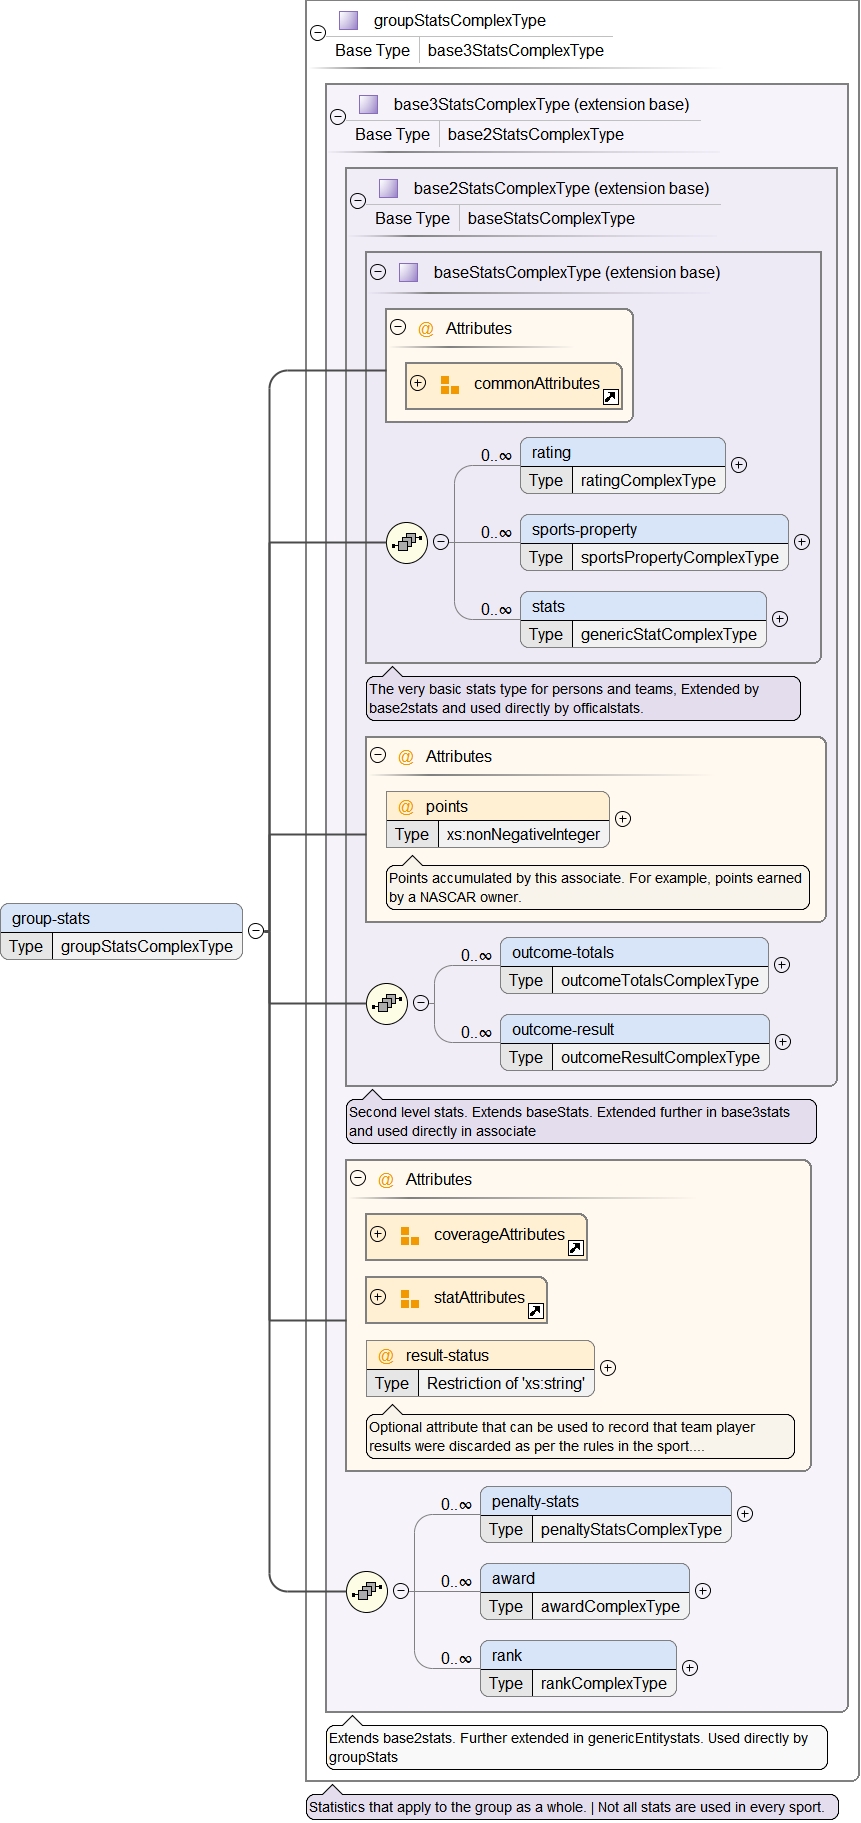Image resolution: width=861 pixels, height=1823 pixels.
Task: Collapse the group-stats root element
Action: click(x=256, y=931)
